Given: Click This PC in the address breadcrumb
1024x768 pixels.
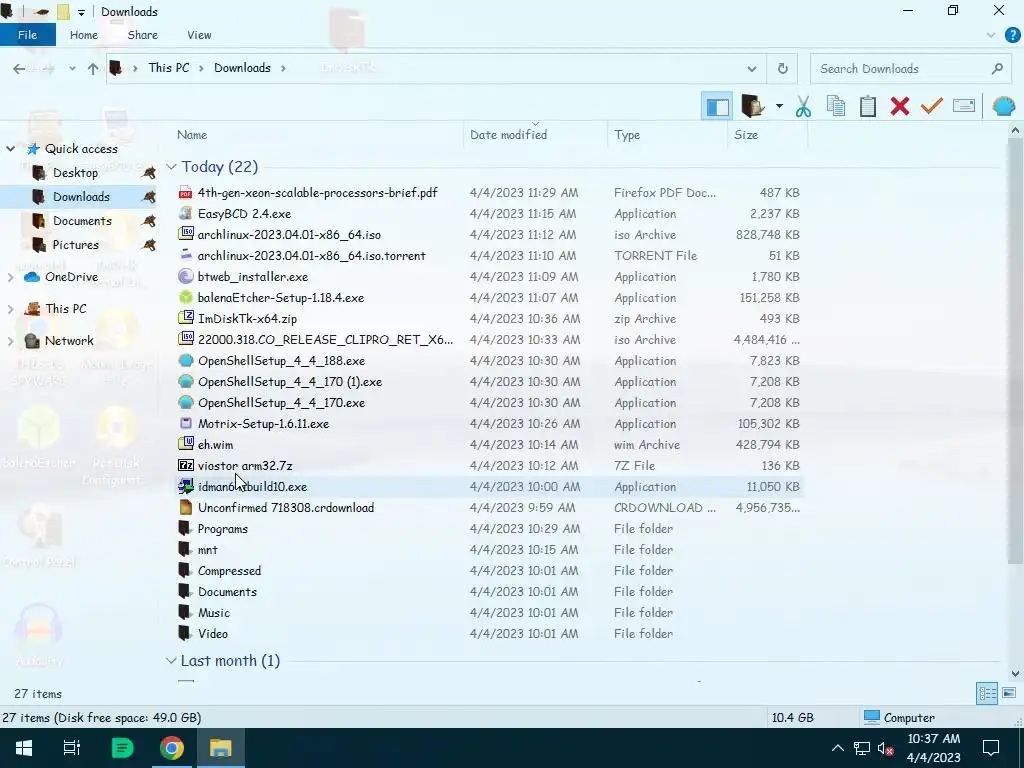Looking at the screenshot, I should pos(168,68).
